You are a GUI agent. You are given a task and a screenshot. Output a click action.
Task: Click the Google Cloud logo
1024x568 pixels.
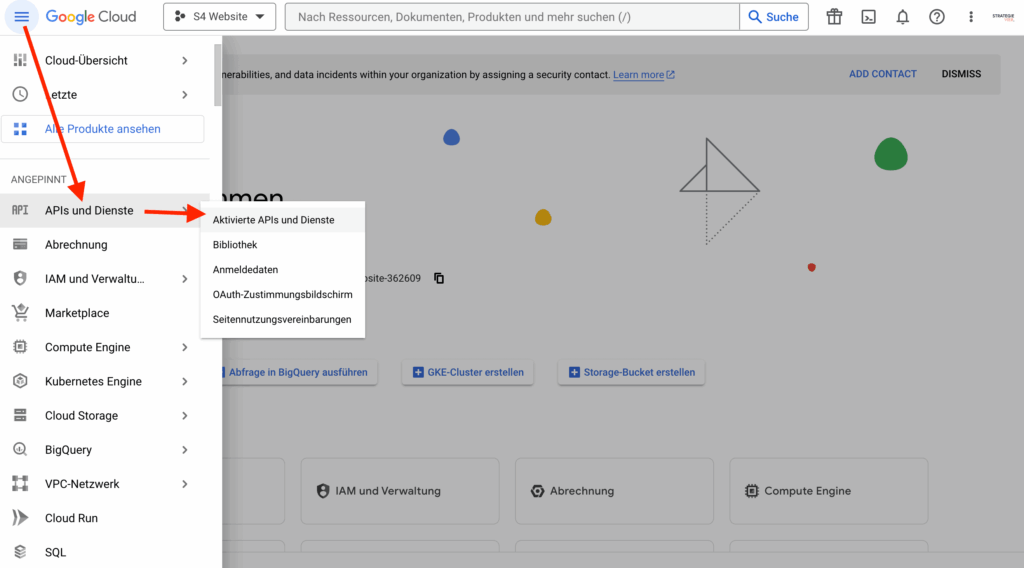pos(91,17)
